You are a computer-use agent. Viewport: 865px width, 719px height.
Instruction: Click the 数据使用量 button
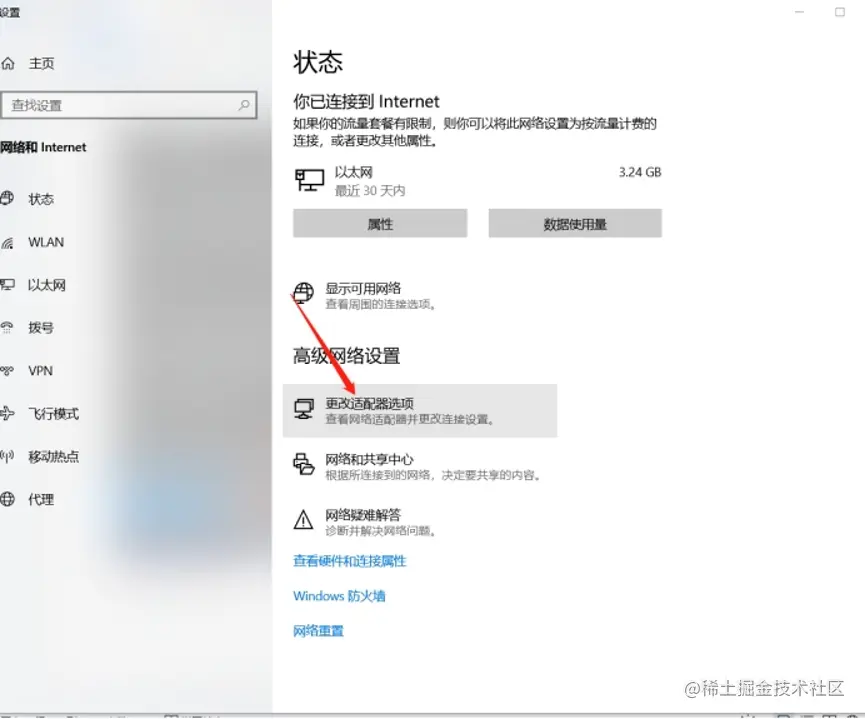[x=575, y=223]
